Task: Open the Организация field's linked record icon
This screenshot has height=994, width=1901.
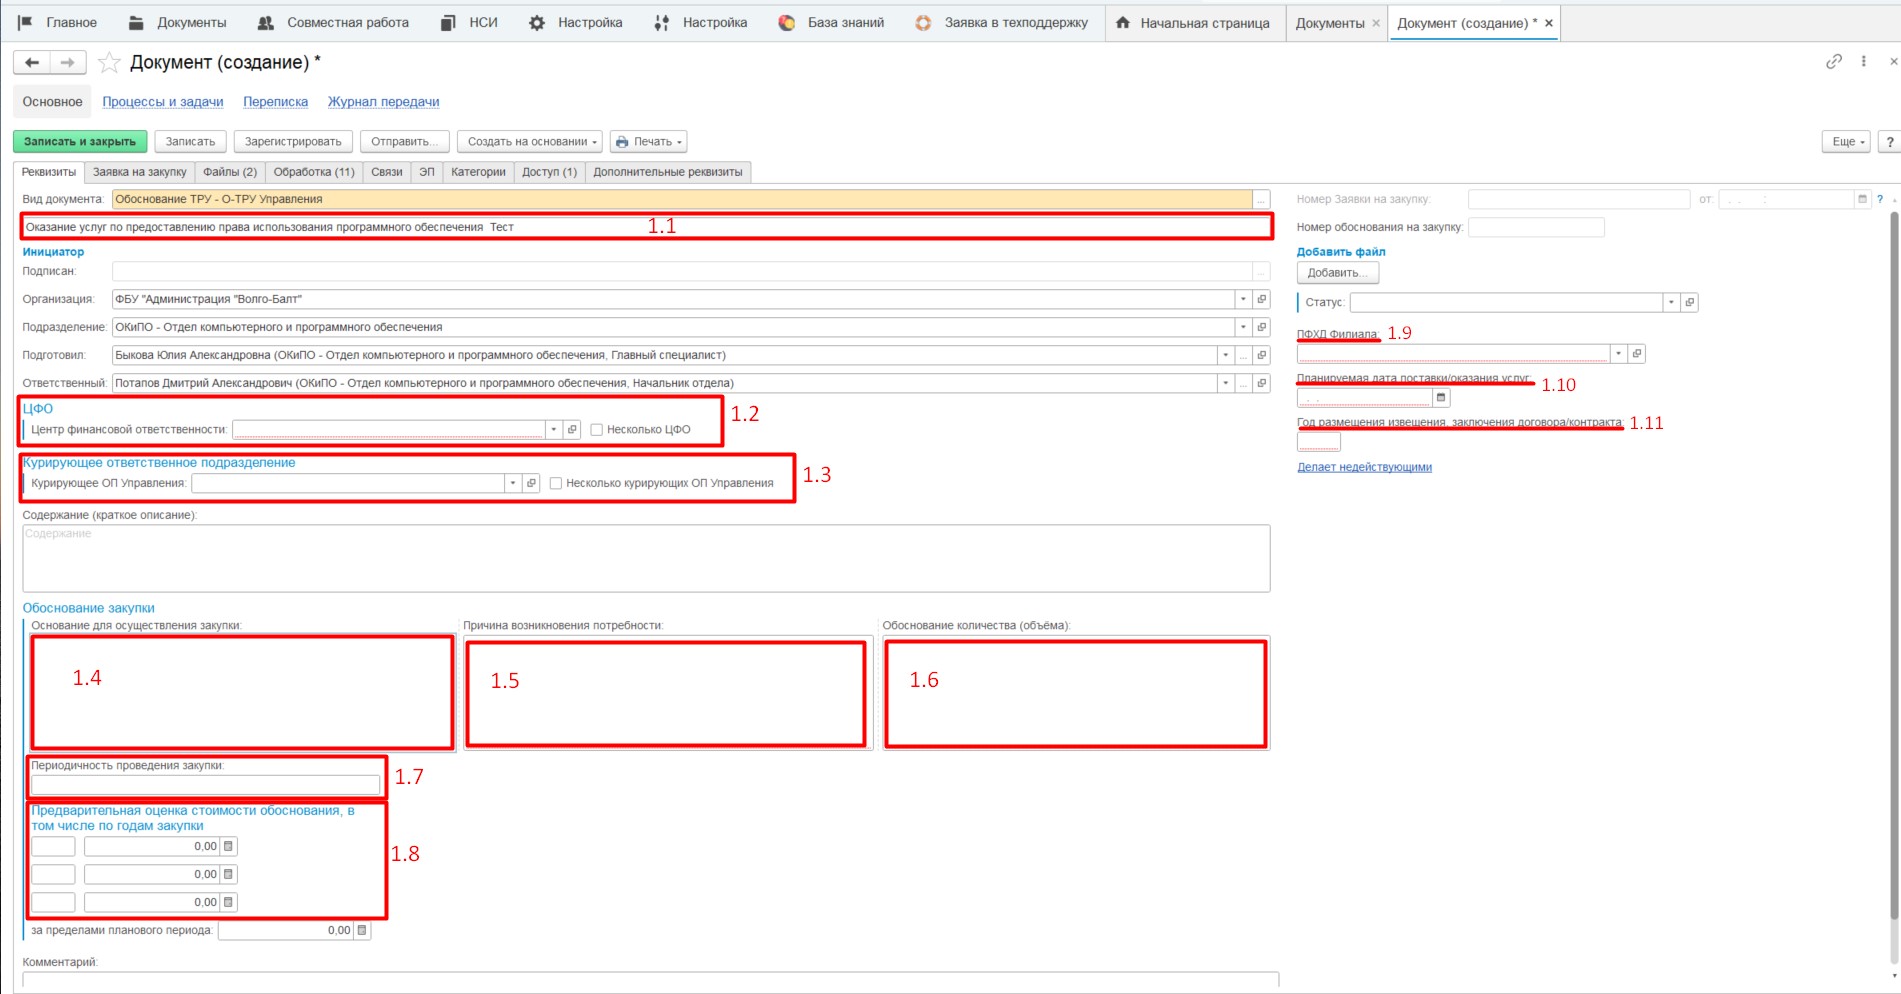Action: point(1262,299)
